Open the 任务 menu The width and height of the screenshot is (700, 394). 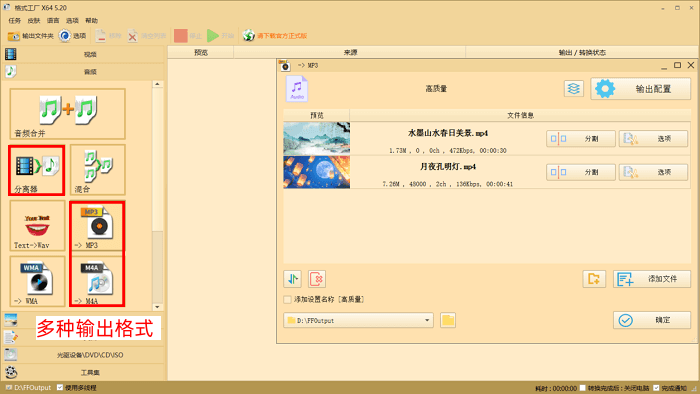pos(14,21)
